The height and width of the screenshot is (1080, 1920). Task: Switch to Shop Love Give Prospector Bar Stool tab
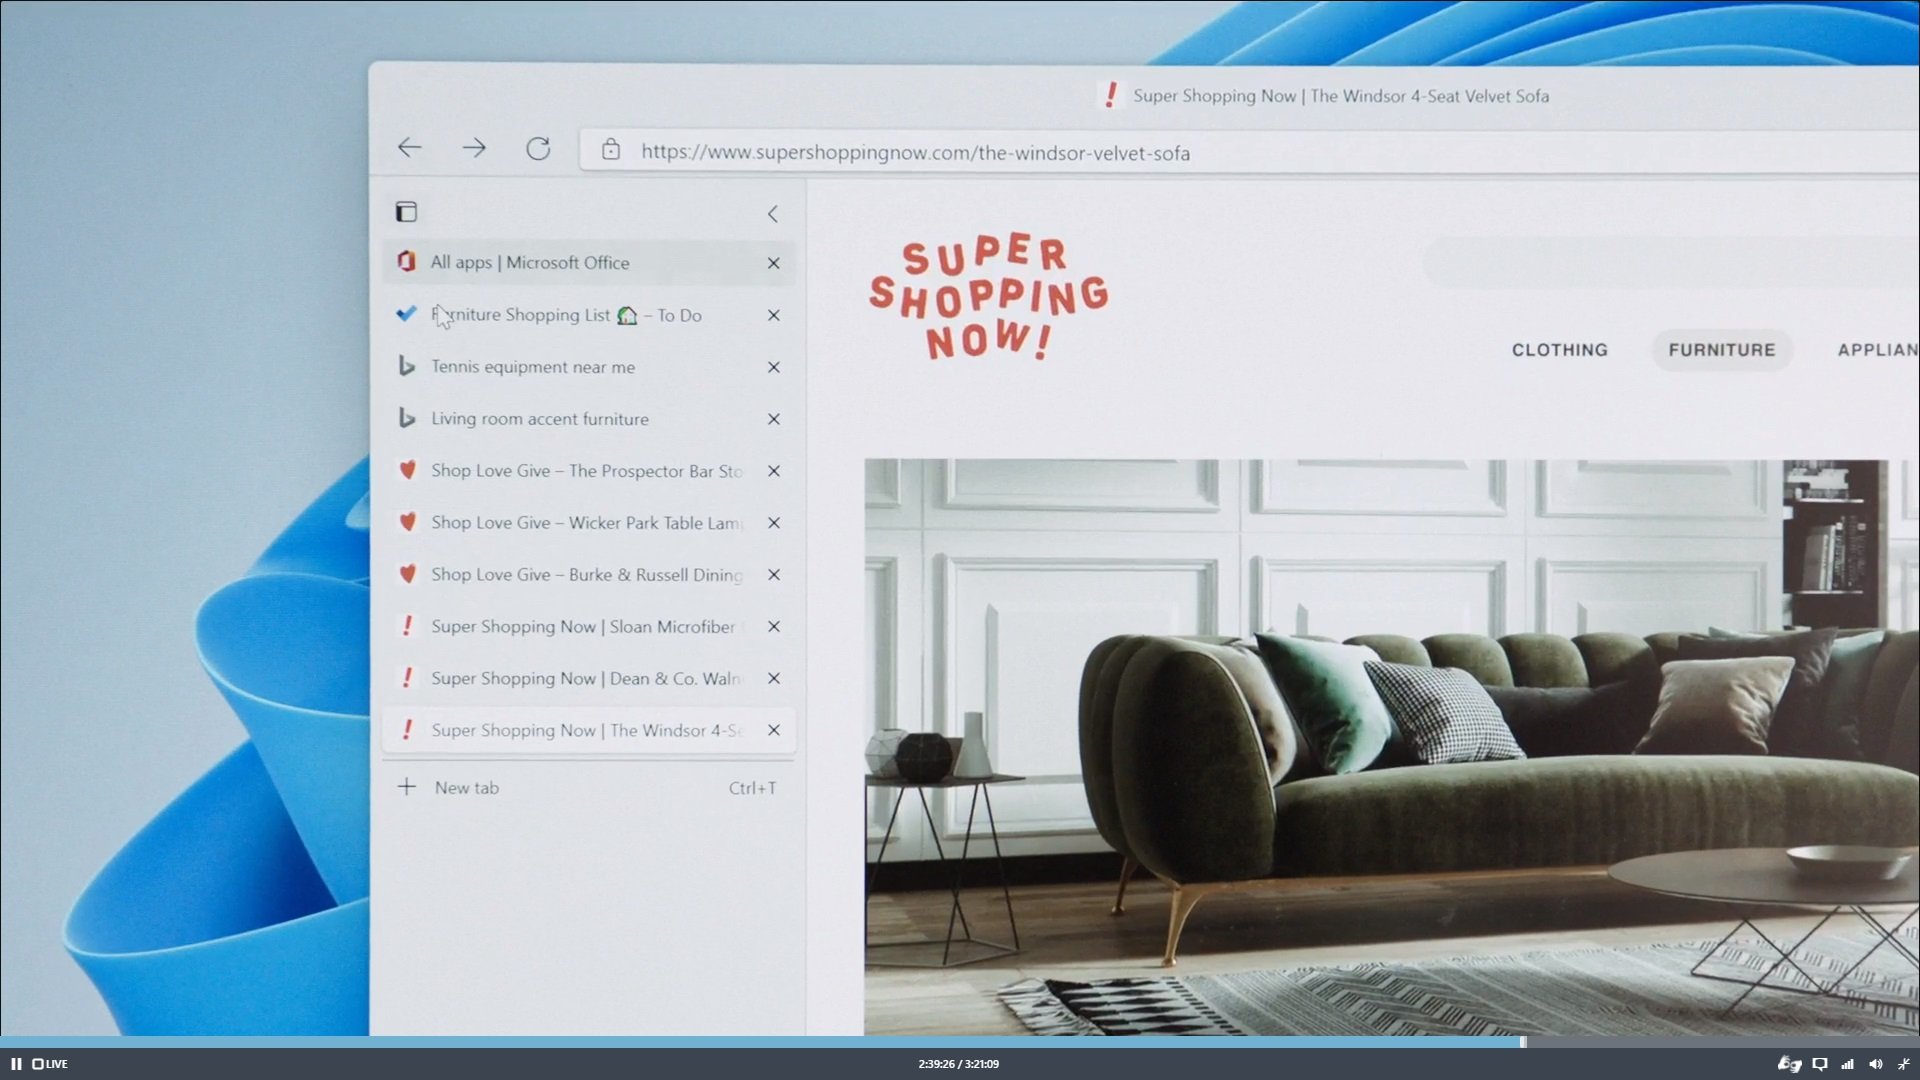[x=589, y=471]
